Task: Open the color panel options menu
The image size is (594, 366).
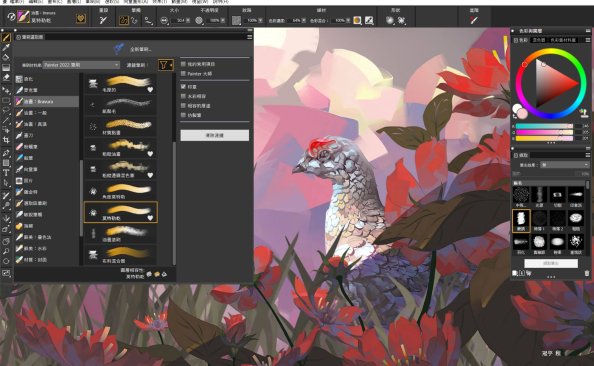Action: click(588, 40)
